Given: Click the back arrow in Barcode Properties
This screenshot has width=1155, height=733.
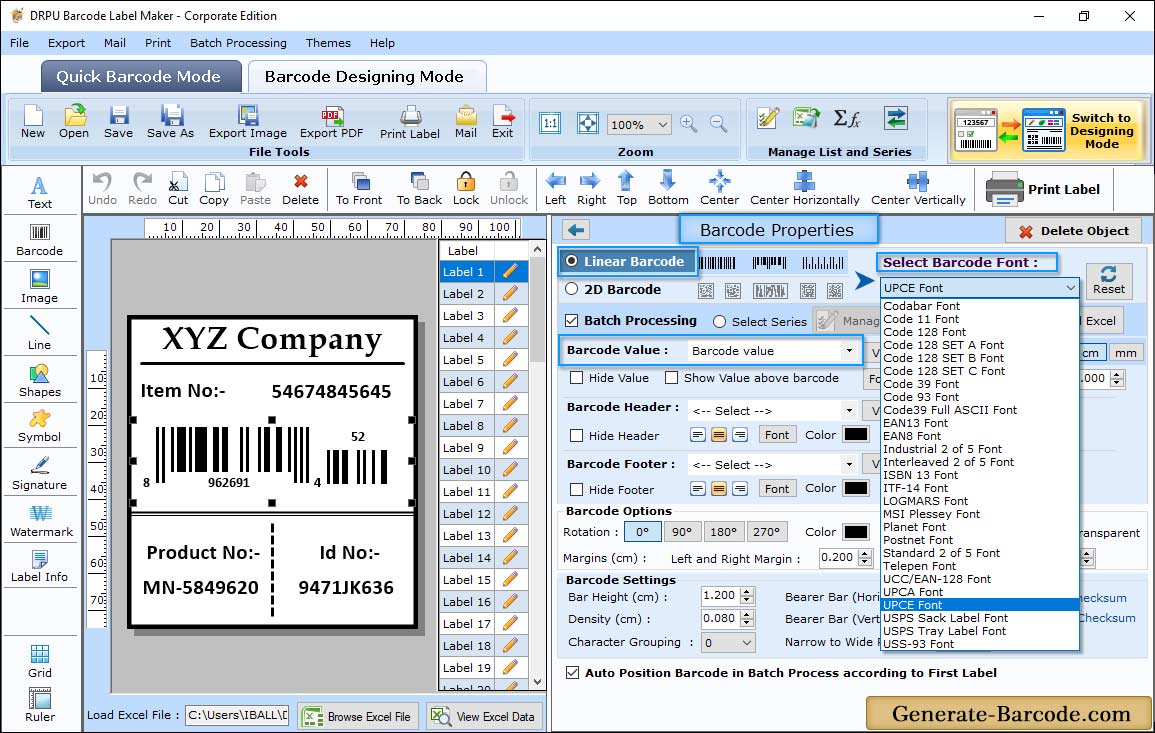Looking at the screenshot, I should [576, 231].
